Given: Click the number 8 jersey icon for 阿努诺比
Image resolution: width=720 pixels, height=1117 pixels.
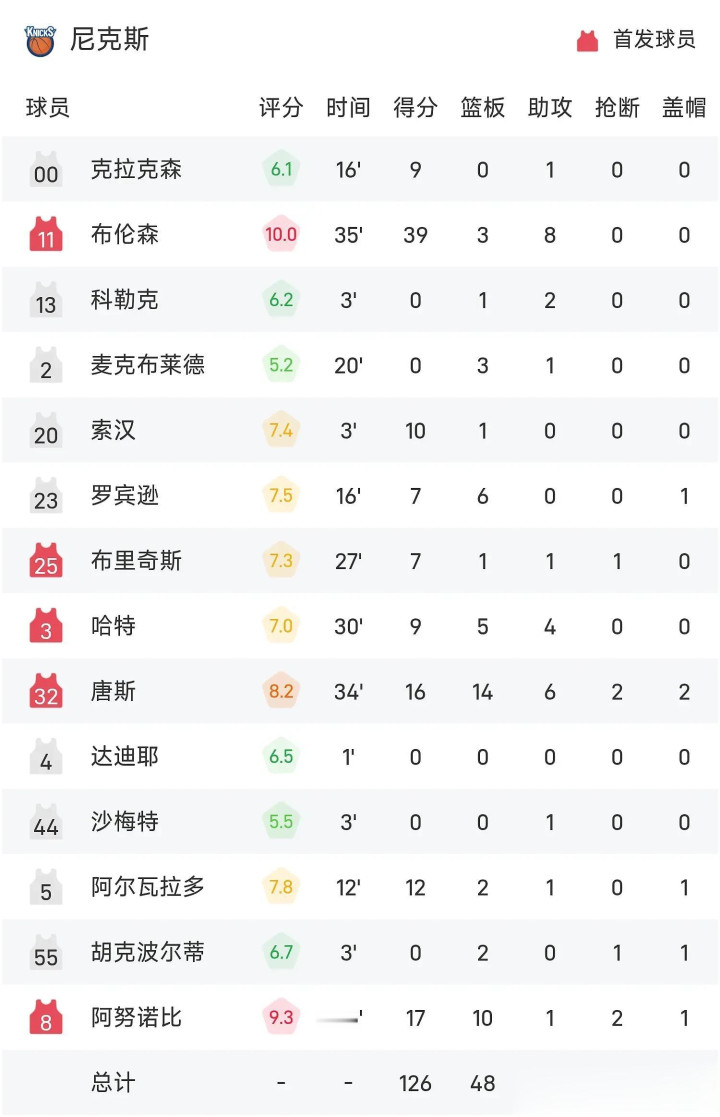Looking at the screenshot, I should [46, 1018].
